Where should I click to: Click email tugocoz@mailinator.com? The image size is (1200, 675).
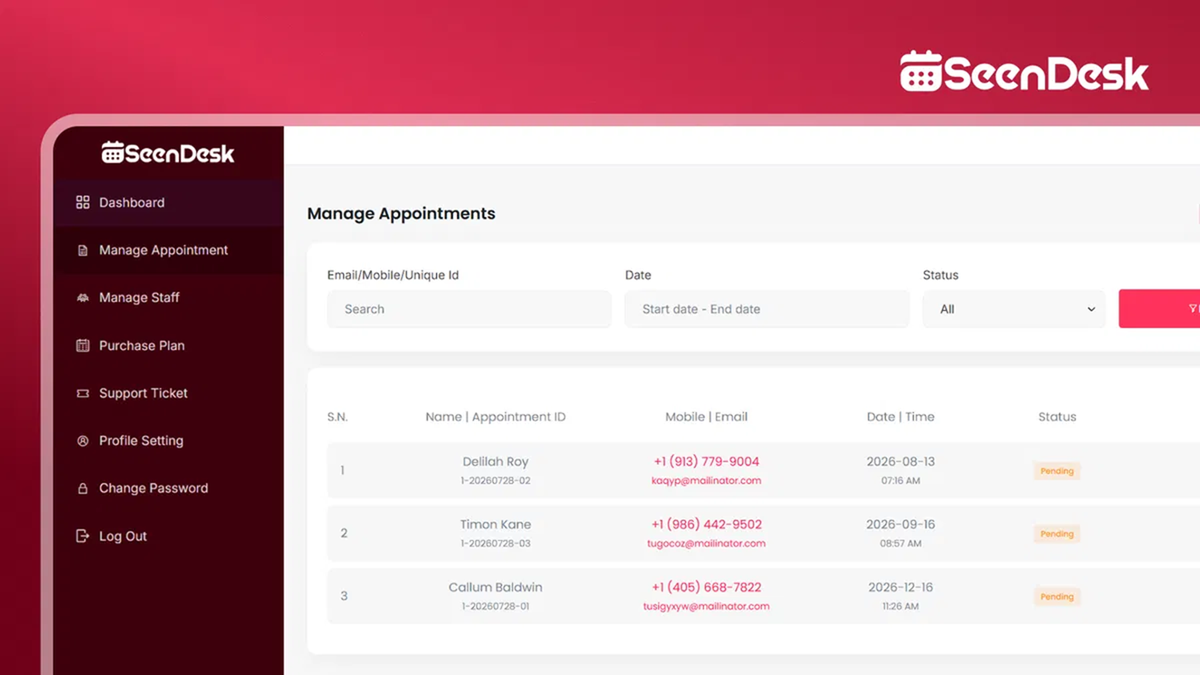(706, 544)
